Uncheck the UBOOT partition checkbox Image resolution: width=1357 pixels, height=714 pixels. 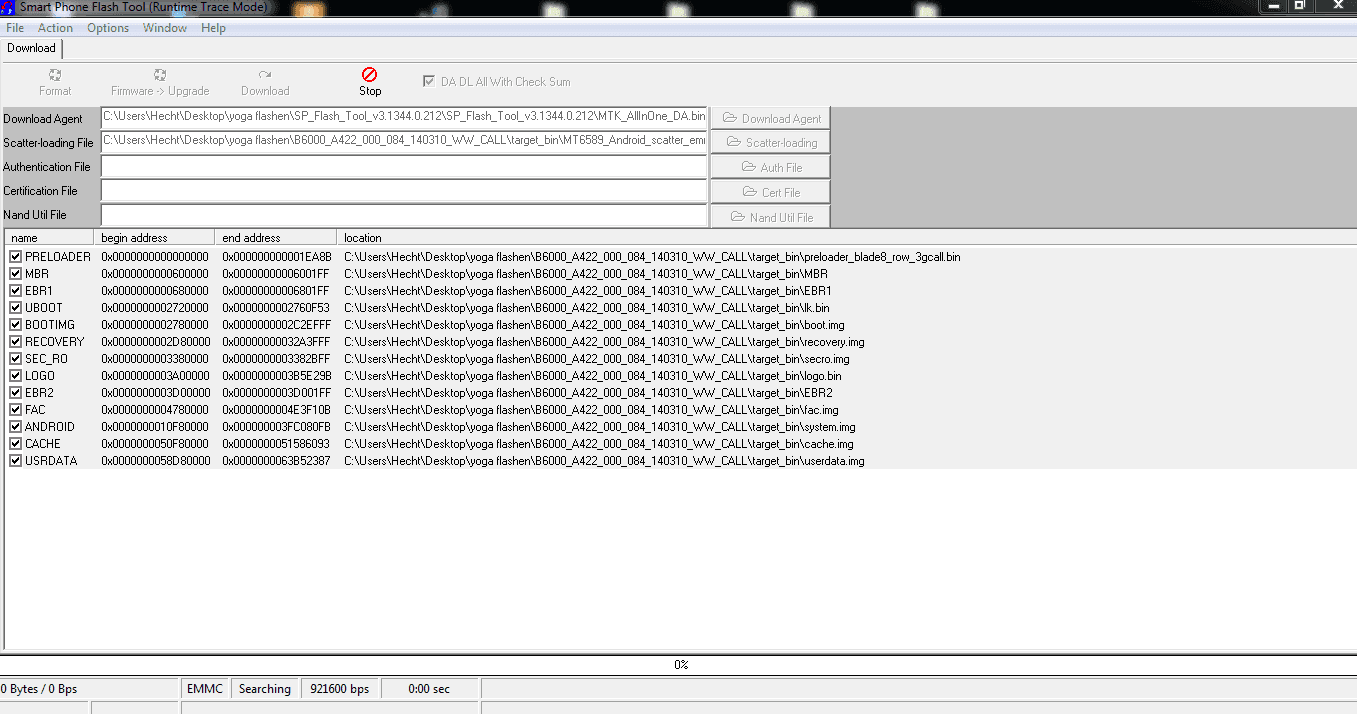click(x=15, y=308)
